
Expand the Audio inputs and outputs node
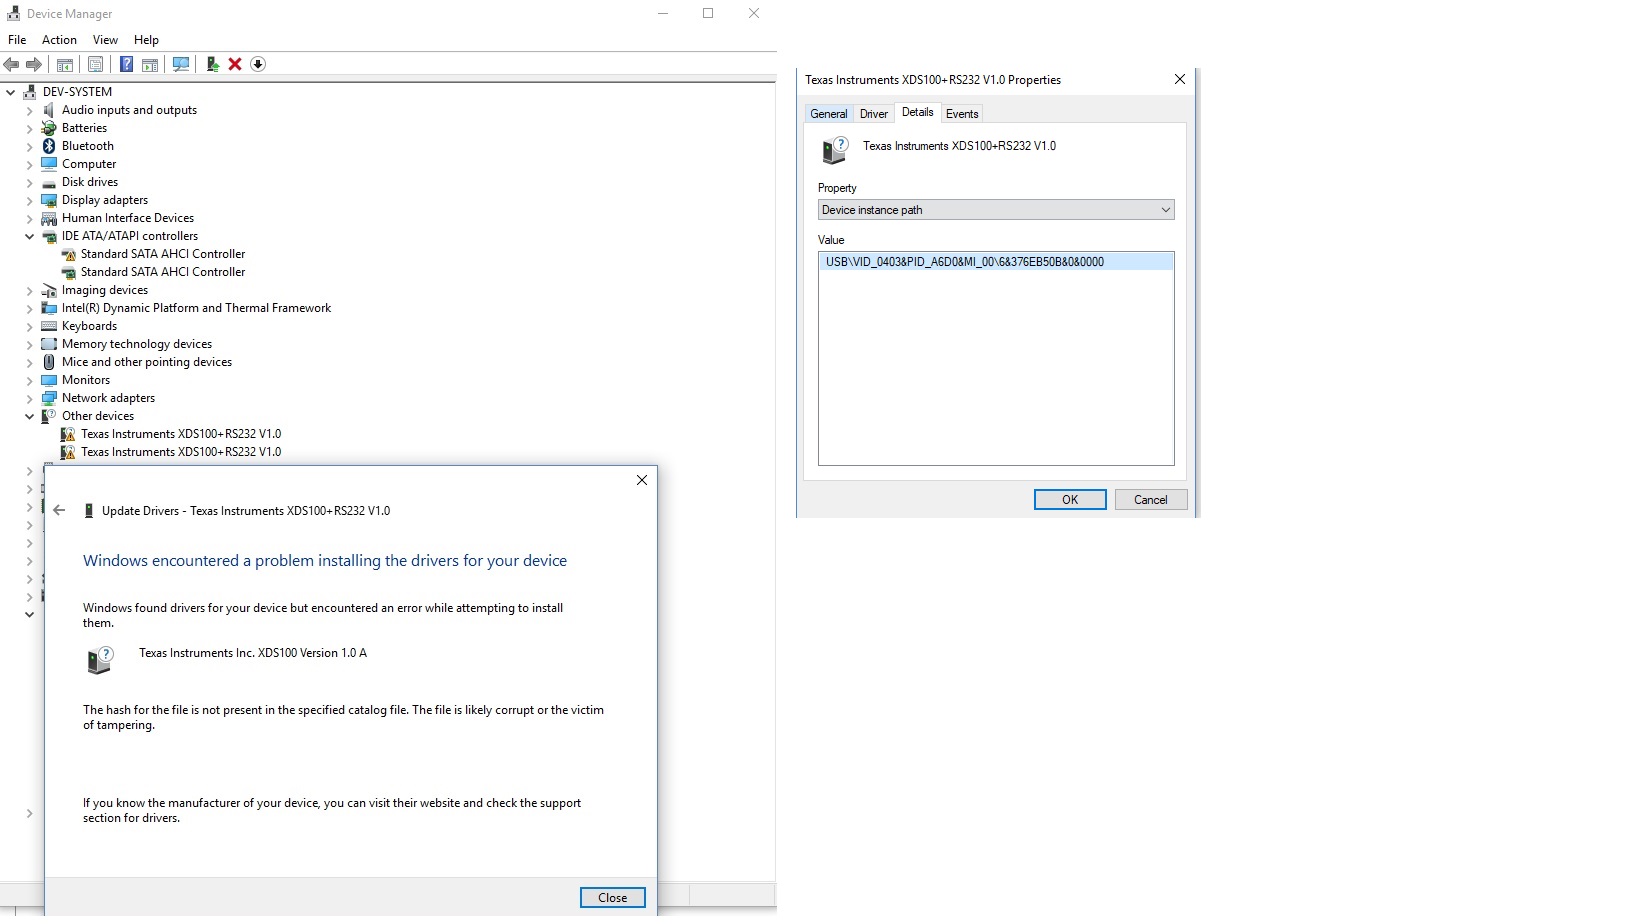(29, 110)
